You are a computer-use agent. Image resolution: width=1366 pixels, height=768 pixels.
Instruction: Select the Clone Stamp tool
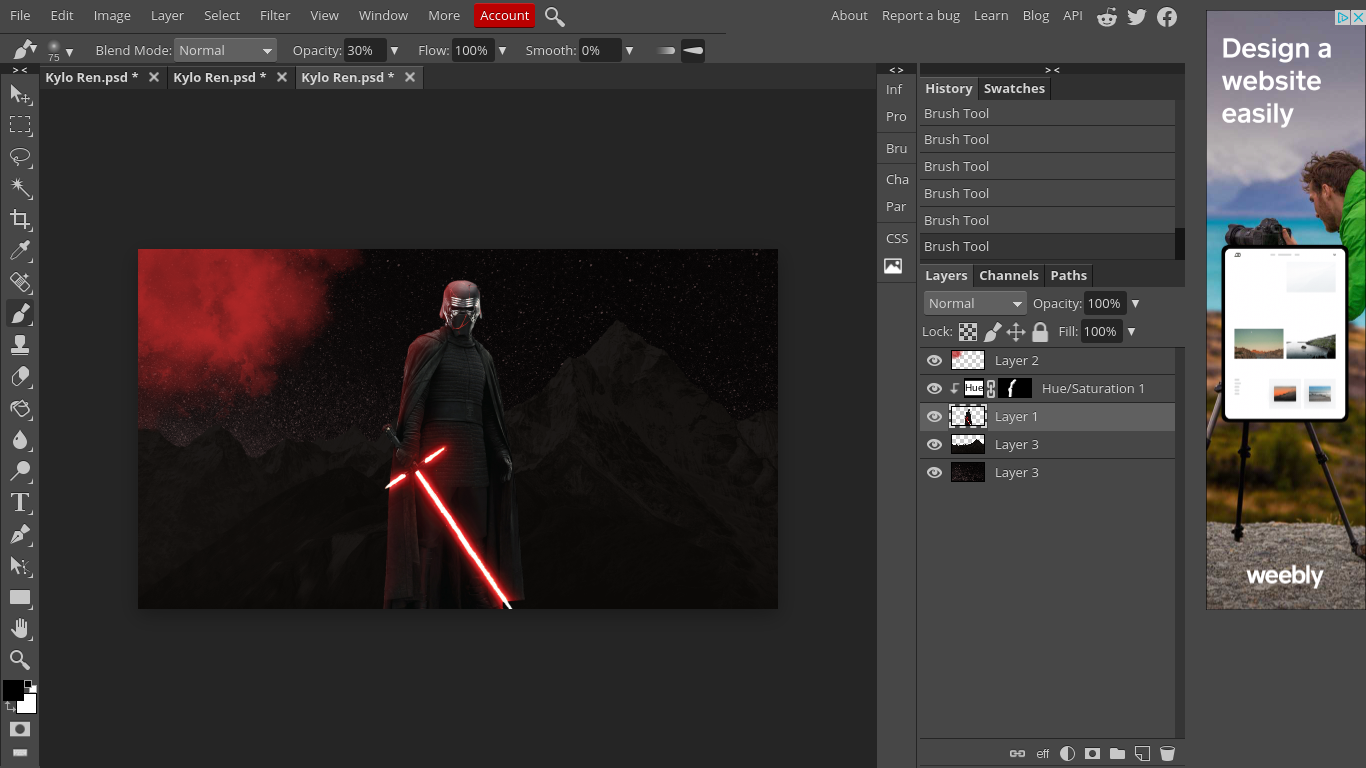pos(20,346)
